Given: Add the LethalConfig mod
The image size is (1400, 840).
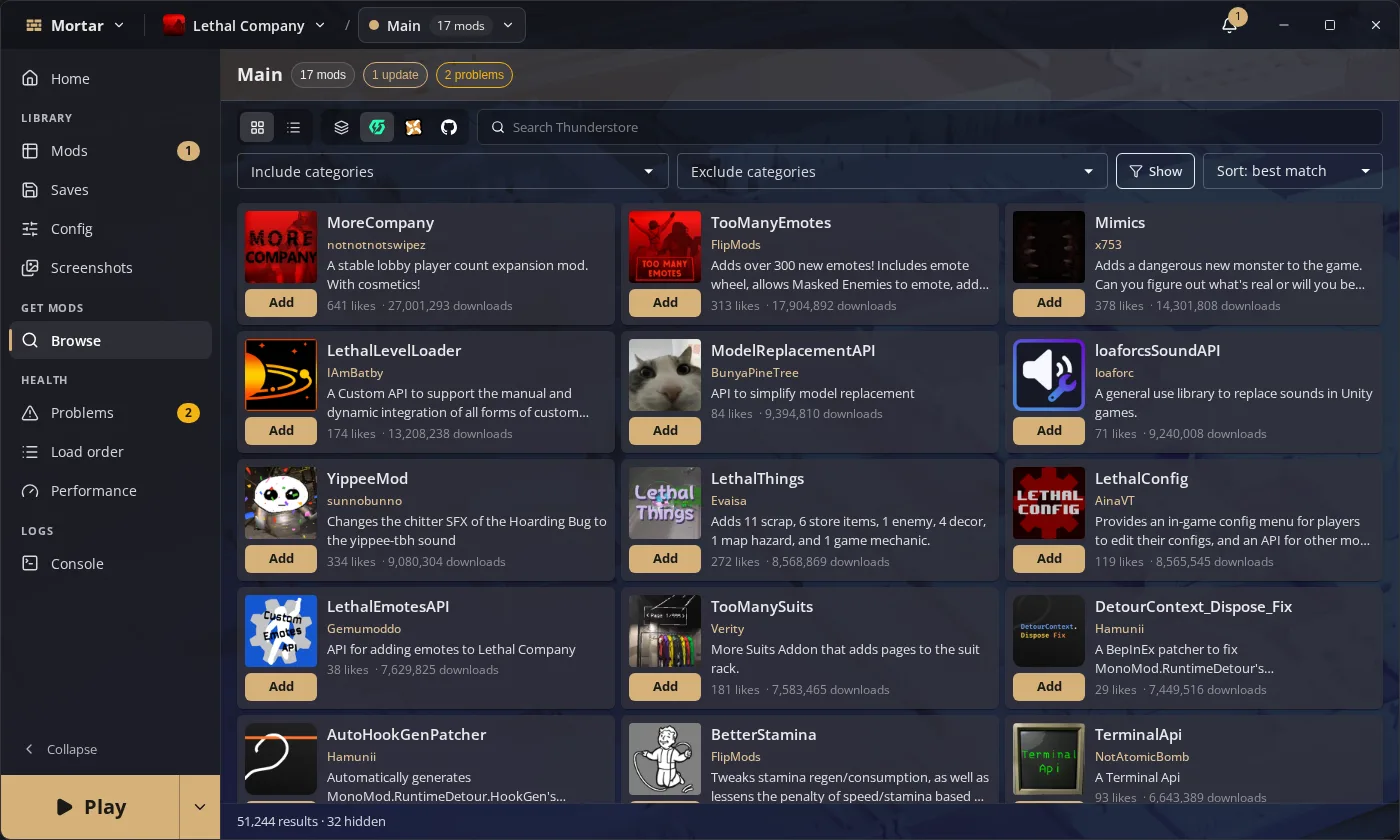Looking at the screenshot, I should click(1049, 558).
